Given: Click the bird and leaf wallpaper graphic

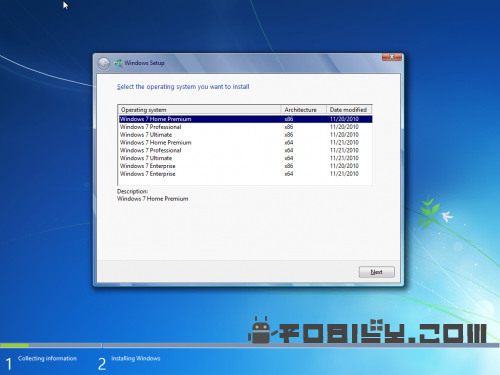Looking at the screenshot, I should pyautogui.click(x=435, y=212).
